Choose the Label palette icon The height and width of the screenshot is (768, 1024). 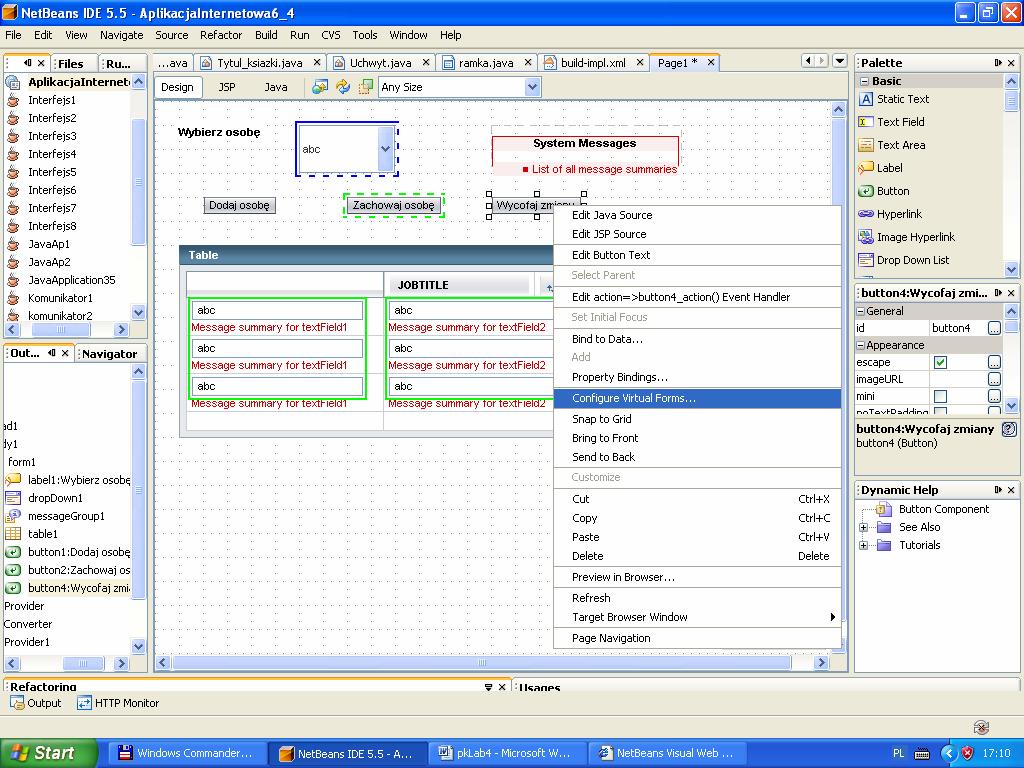point(865,168)
